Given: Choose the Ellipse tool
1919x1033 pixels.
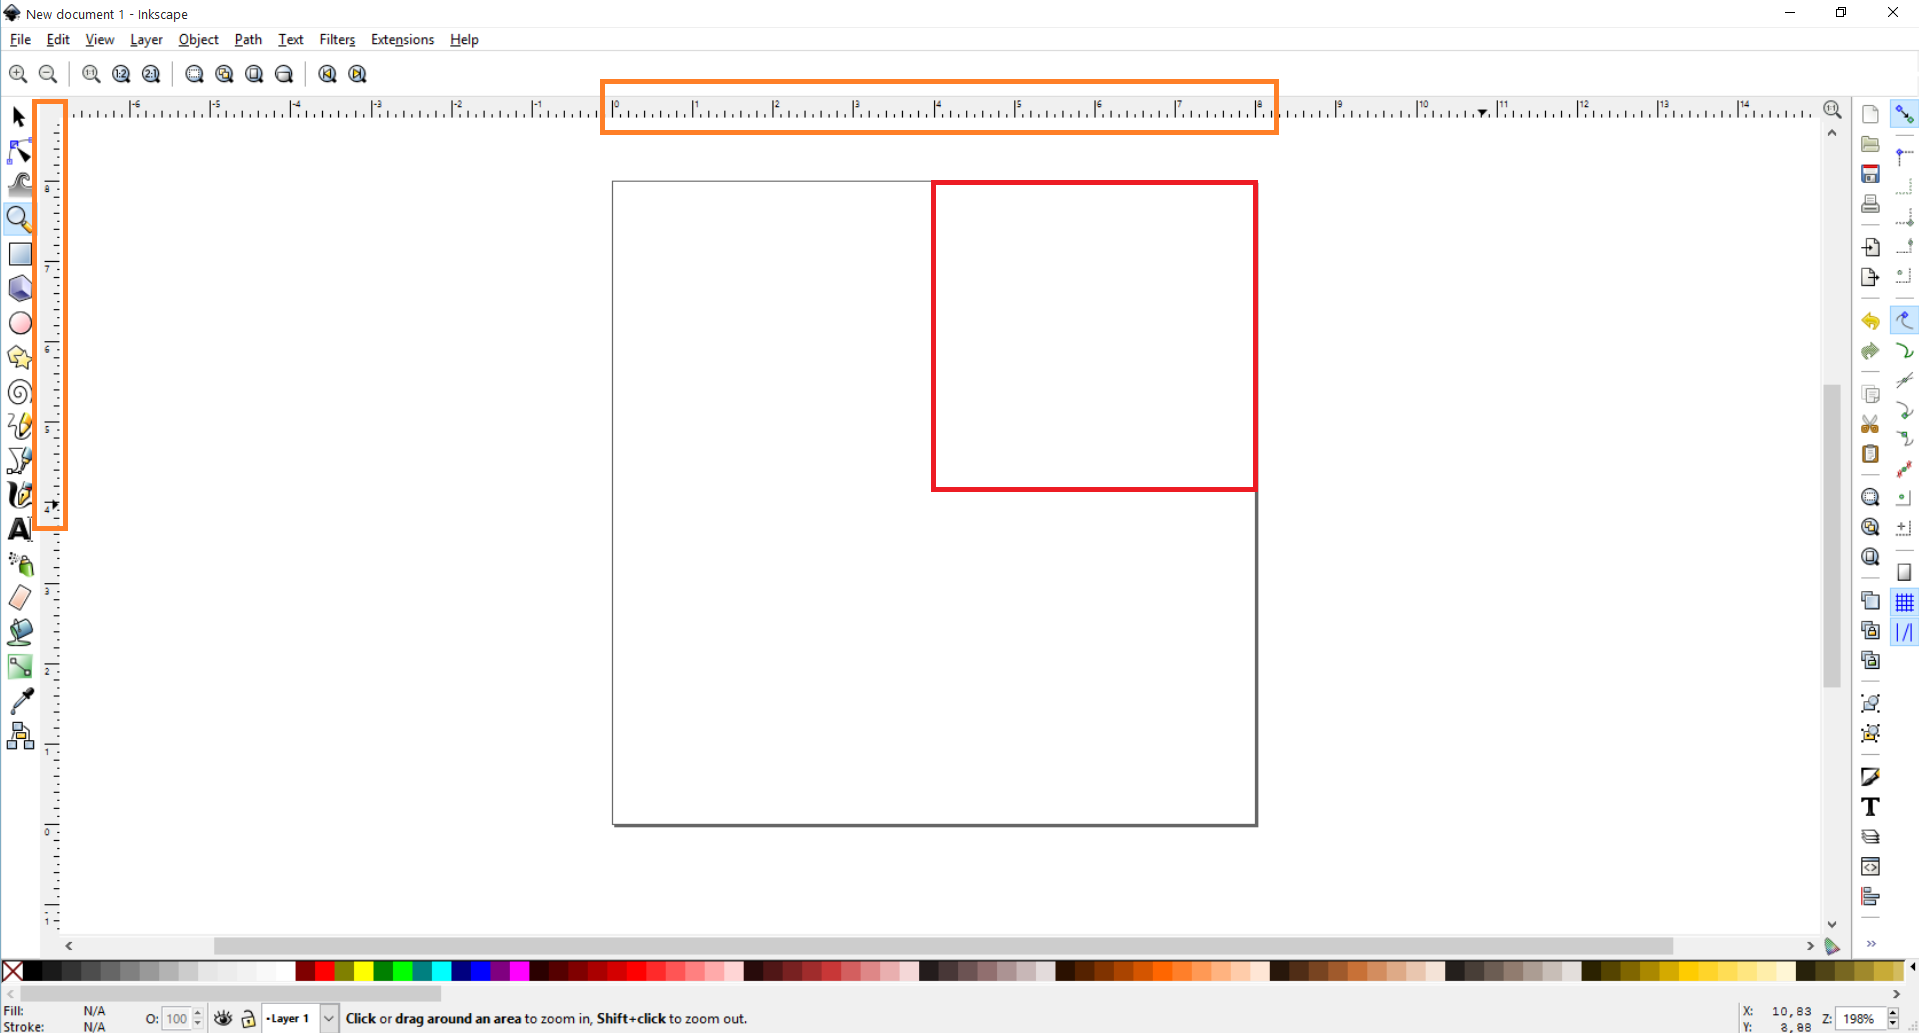Looking at the screenshot, I should coord(18,322).
